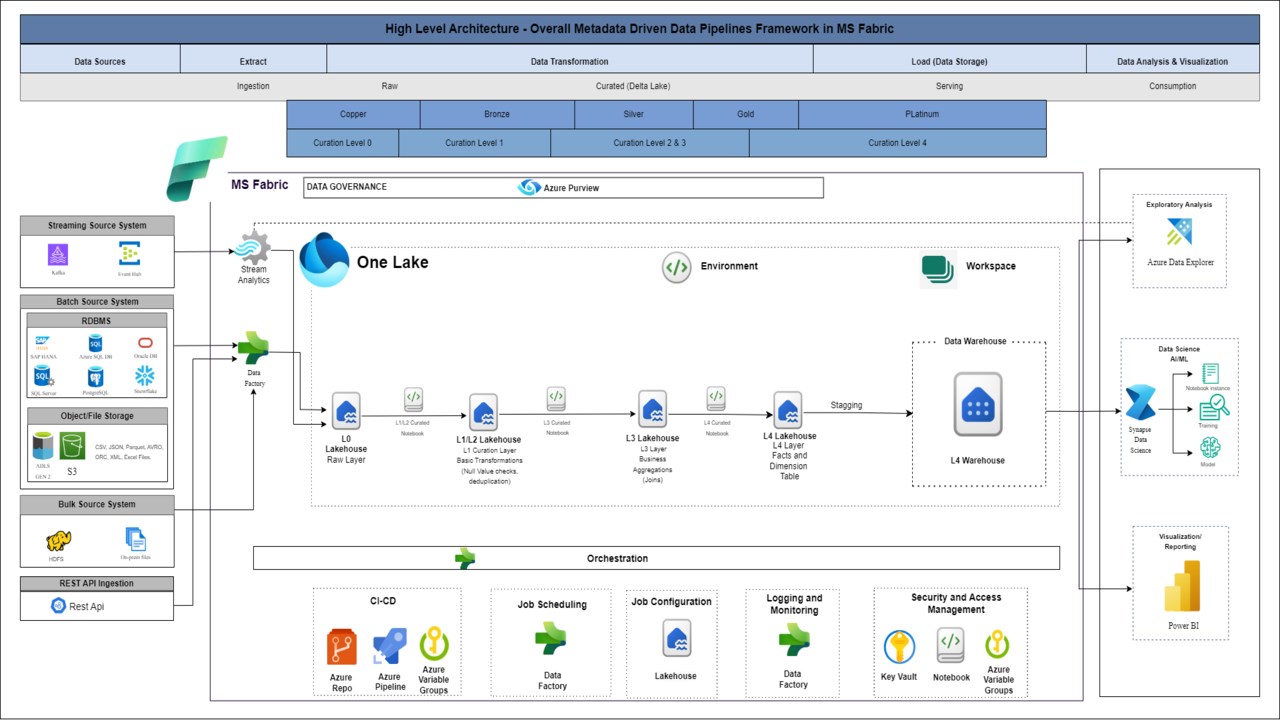Screen dimensions: 1280x720
Task: Click the L1/L2 Curated Notebook icon
Action: 413,400
